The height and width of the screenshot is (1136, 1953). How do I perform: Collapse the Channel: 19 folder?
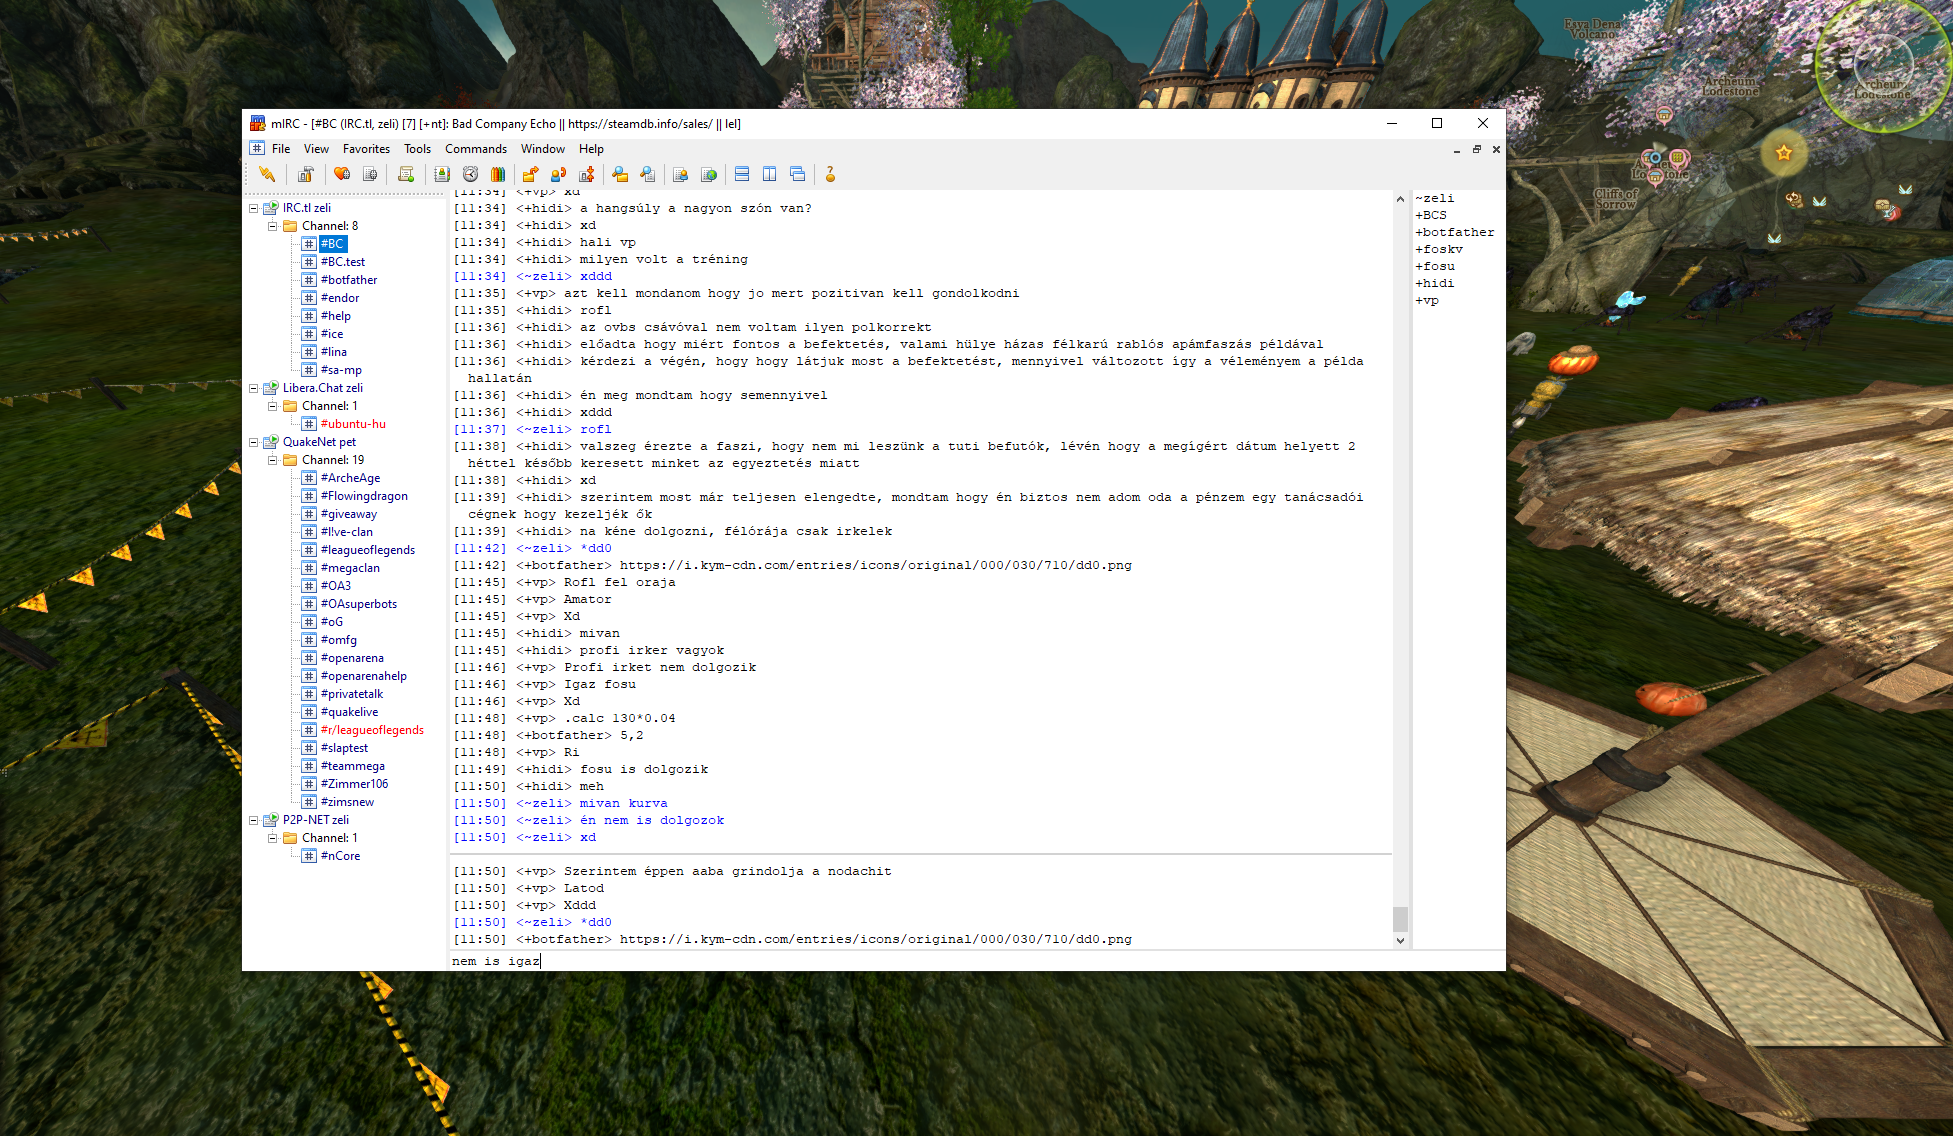click(x=272, y=460)
